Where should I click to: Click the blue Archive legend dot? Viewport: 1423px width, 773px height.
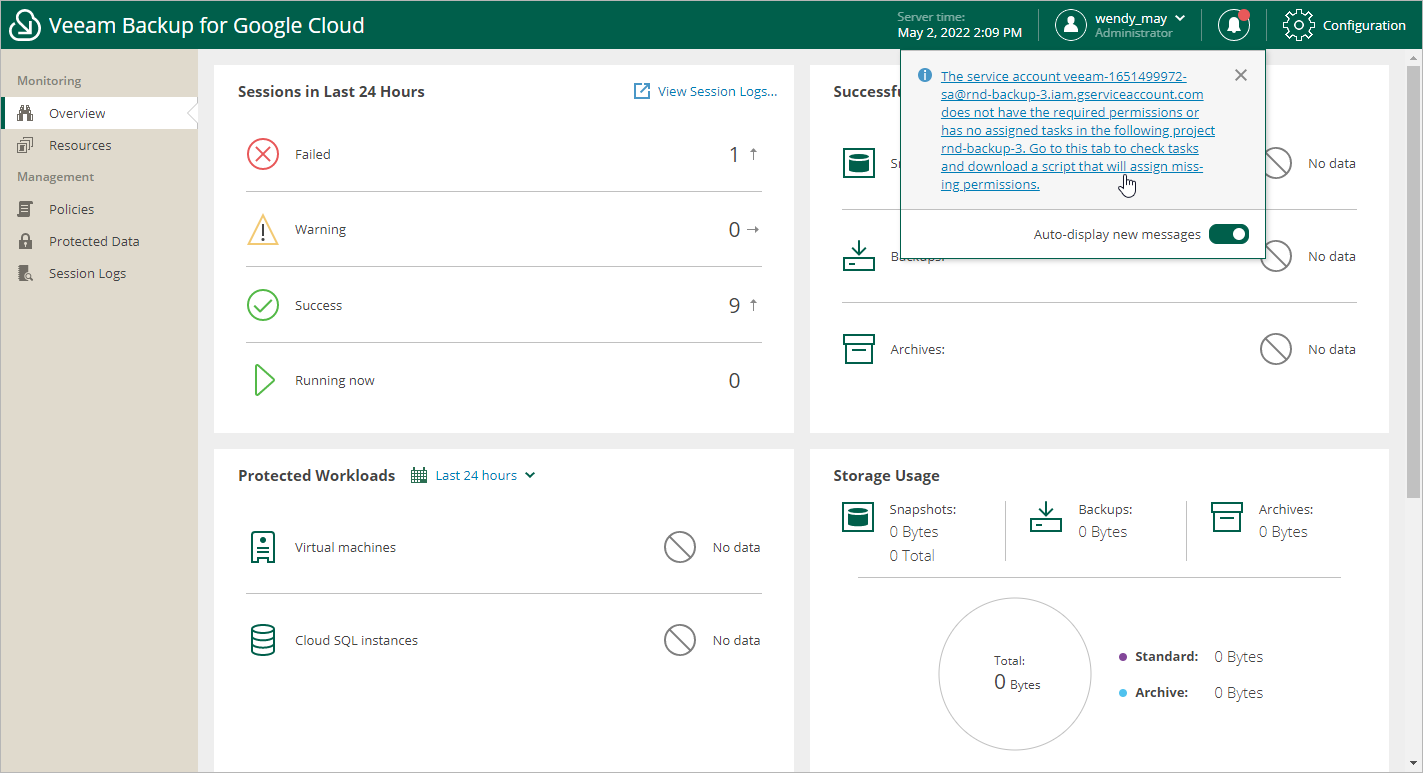point(1123,692)
